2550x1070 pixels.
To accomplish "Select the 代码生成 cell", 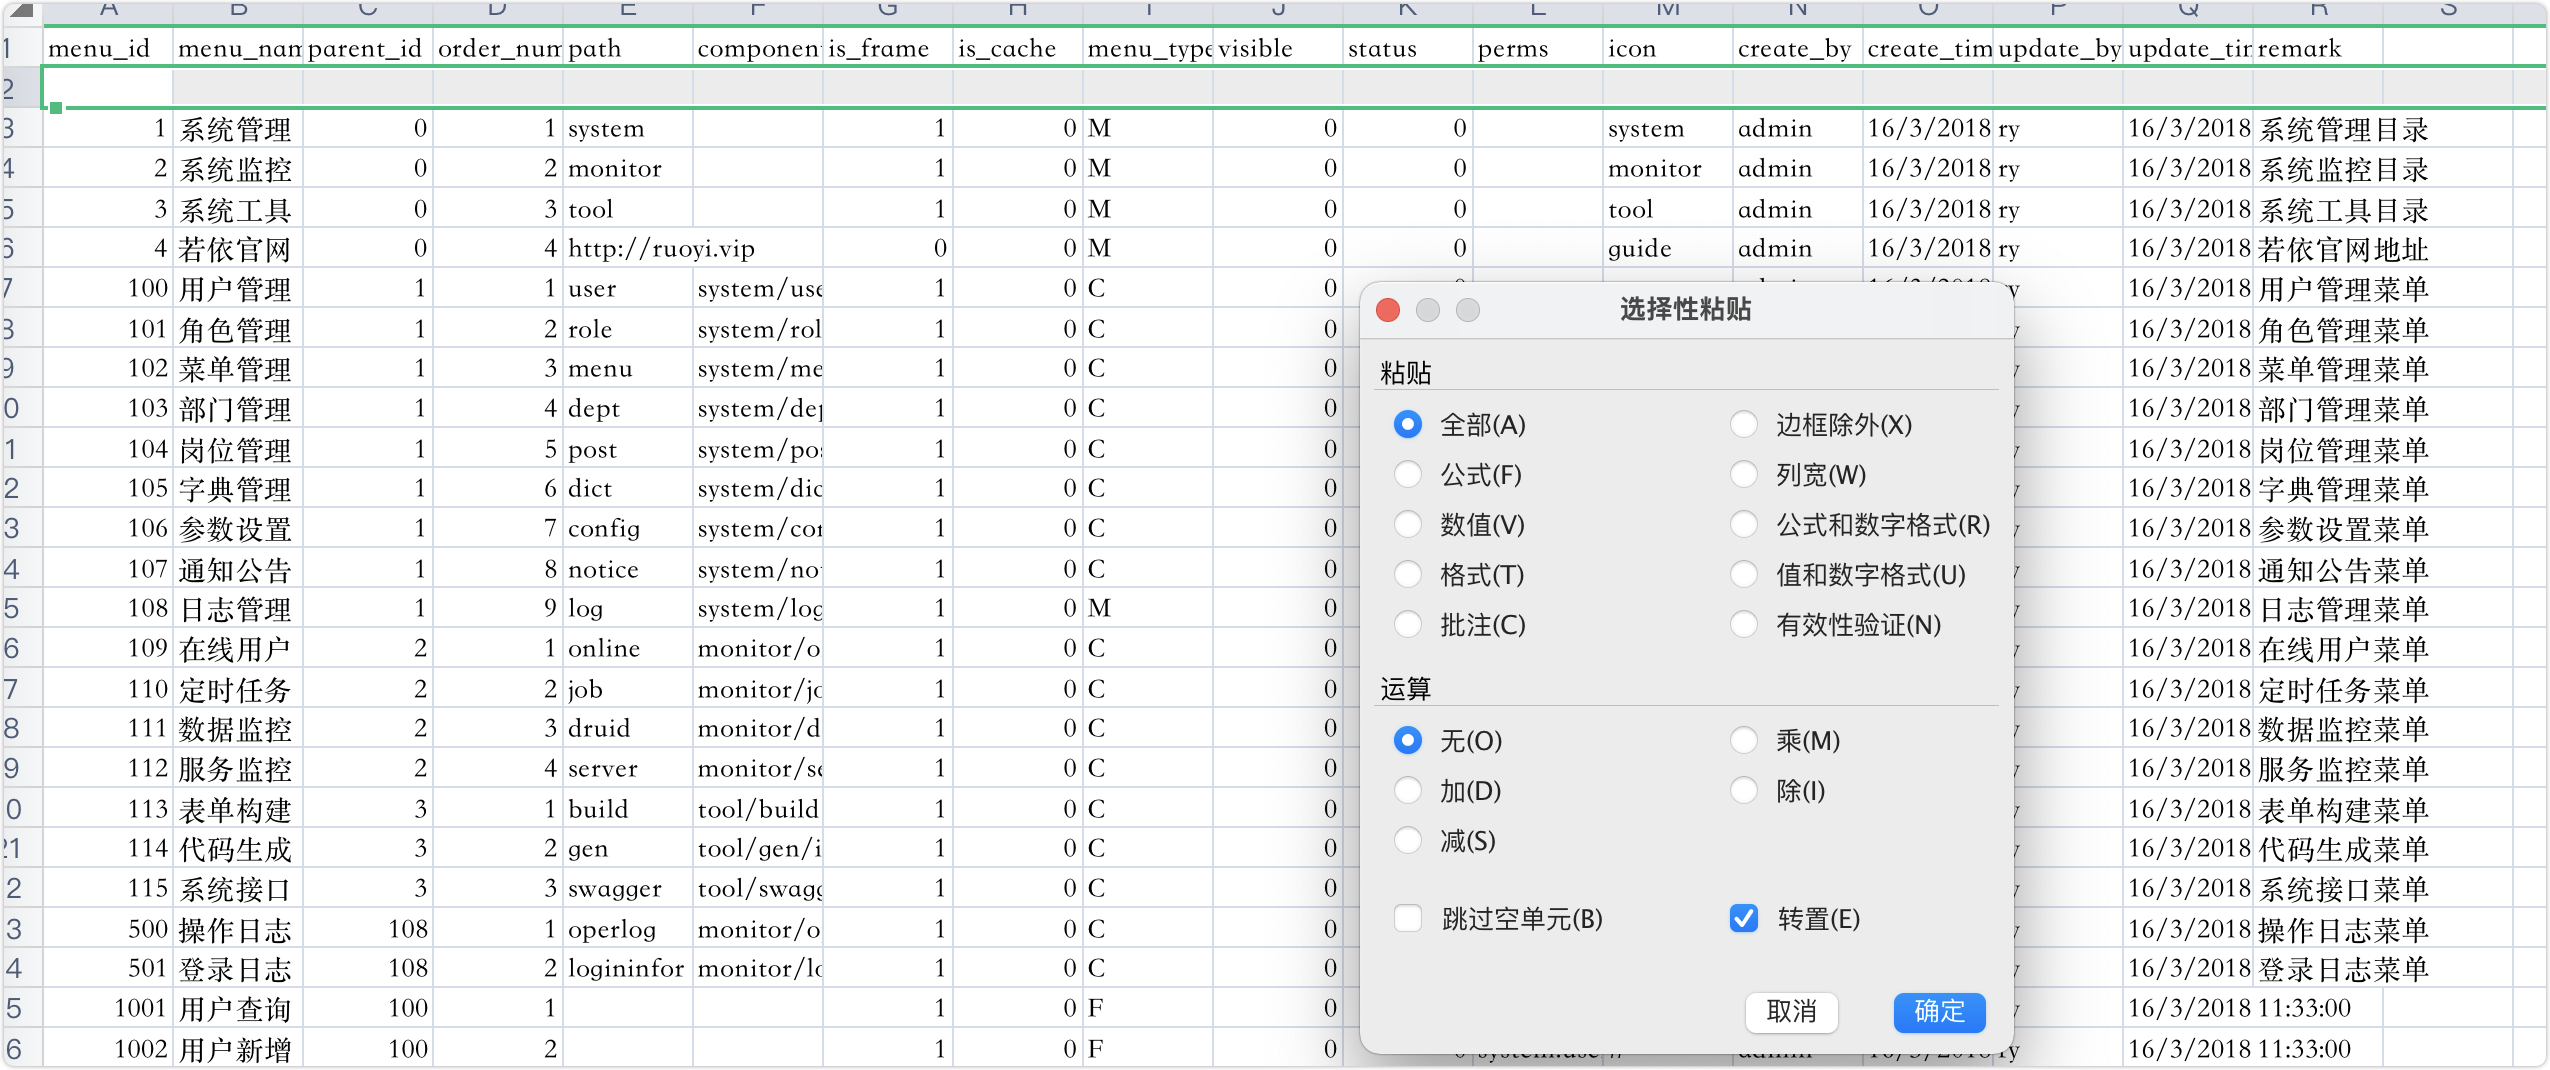I will (237, 848).
